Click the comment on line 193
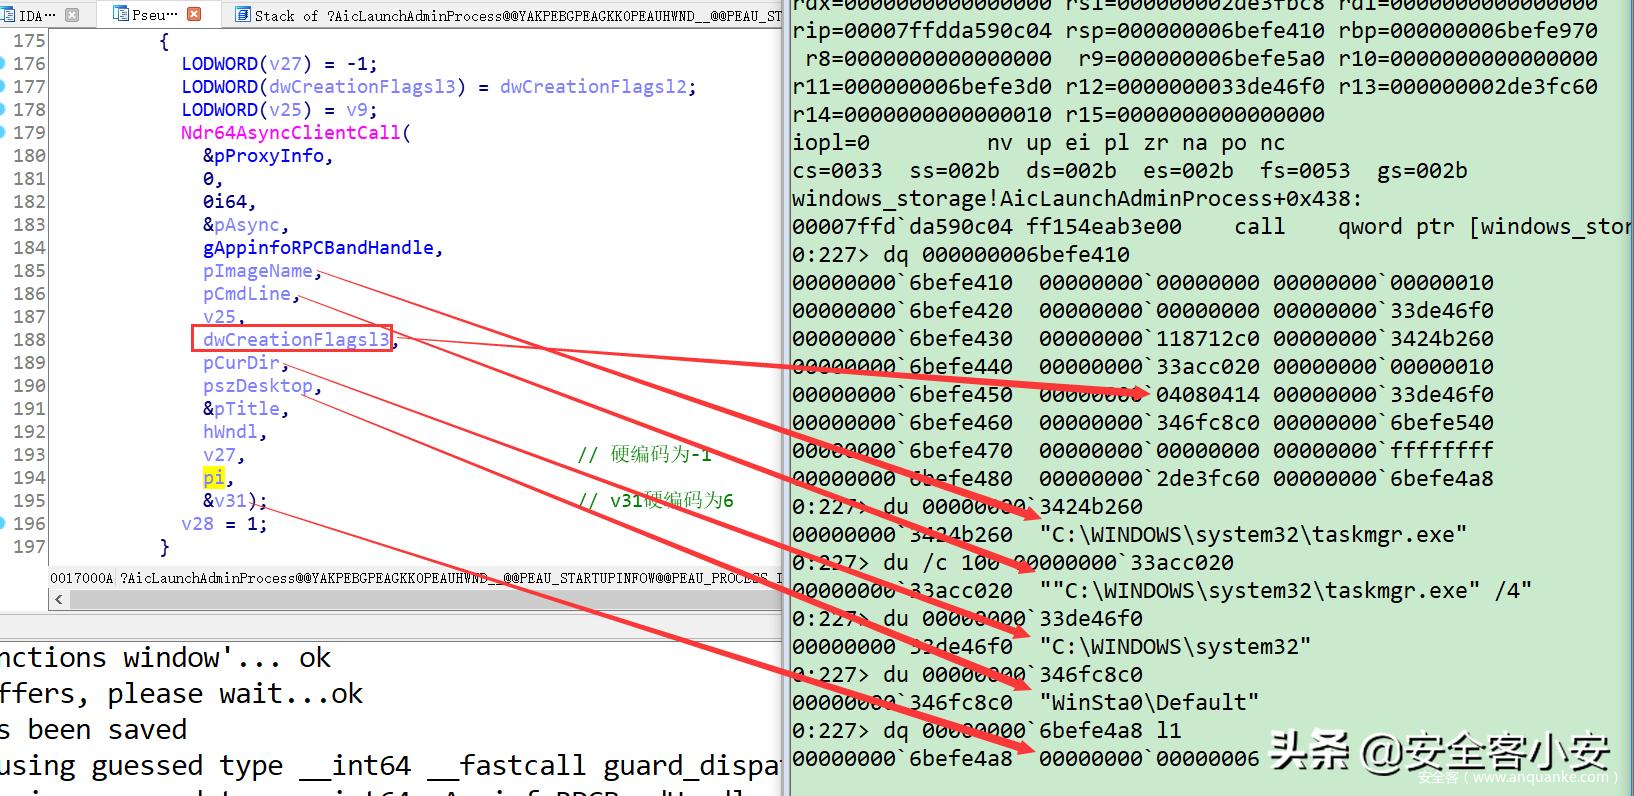The image size is (1634, 796). tap(645, 455)
